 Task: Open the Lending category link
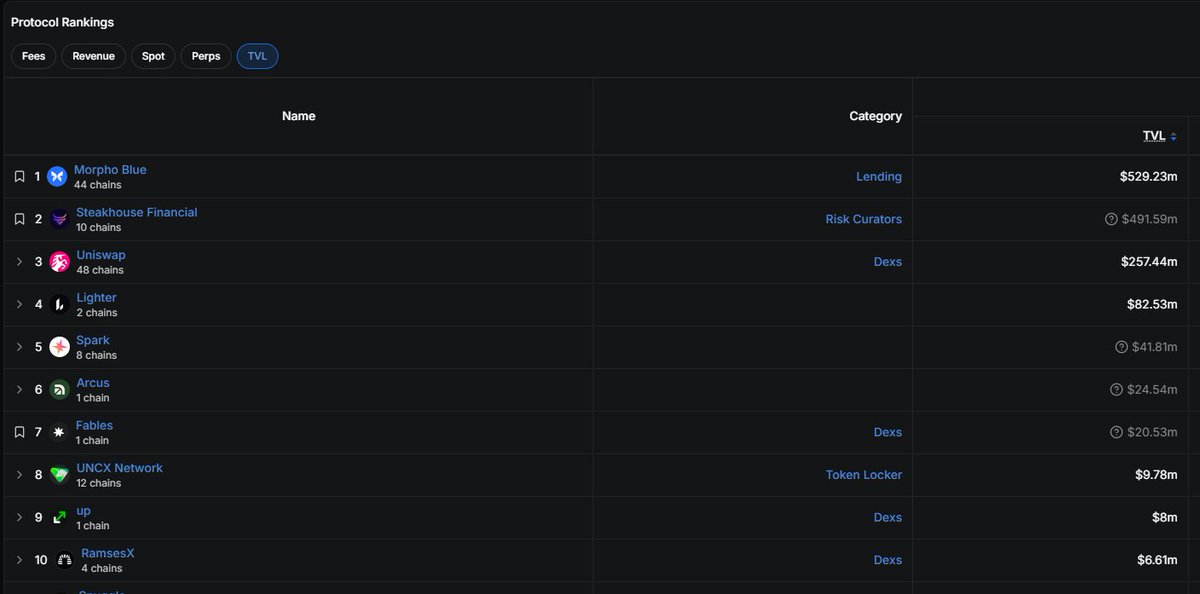(879, 177)
